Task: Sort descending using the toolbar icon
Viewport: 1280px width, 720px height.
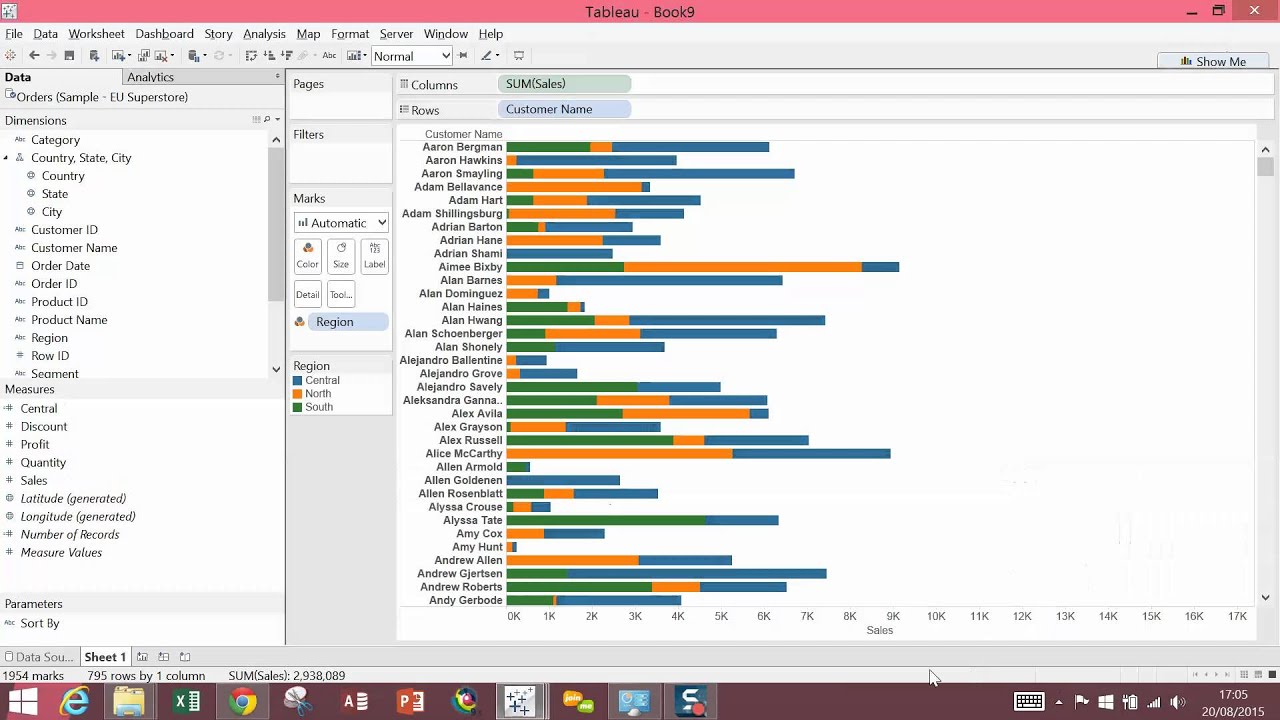Action: 287,56
